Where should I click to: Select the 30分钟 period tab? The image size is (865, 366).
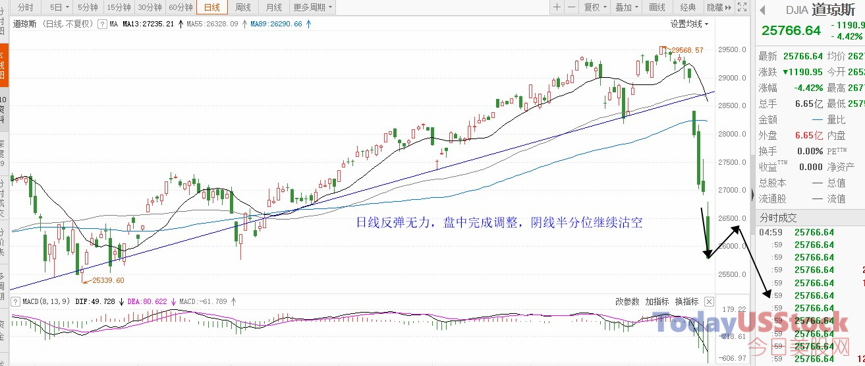pyautogui.click(x=150, y=7)
